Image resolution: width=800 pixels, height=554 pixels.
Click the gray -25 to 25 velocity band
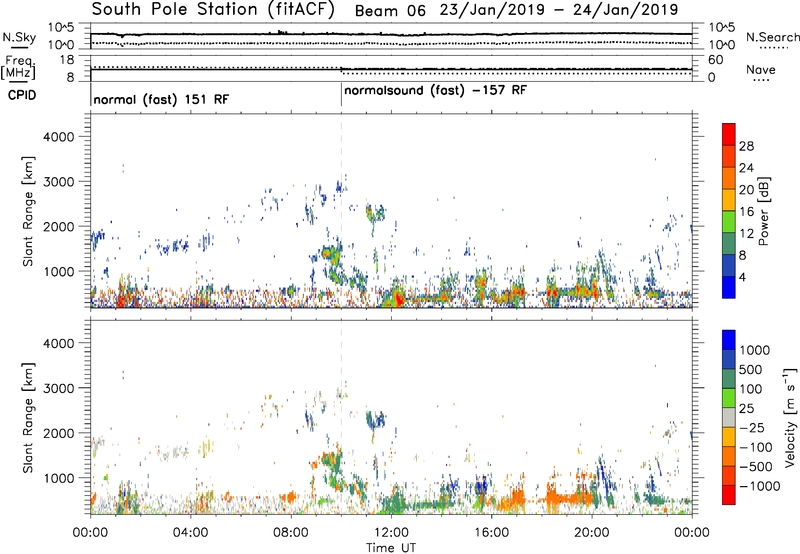tap(729, 417)
